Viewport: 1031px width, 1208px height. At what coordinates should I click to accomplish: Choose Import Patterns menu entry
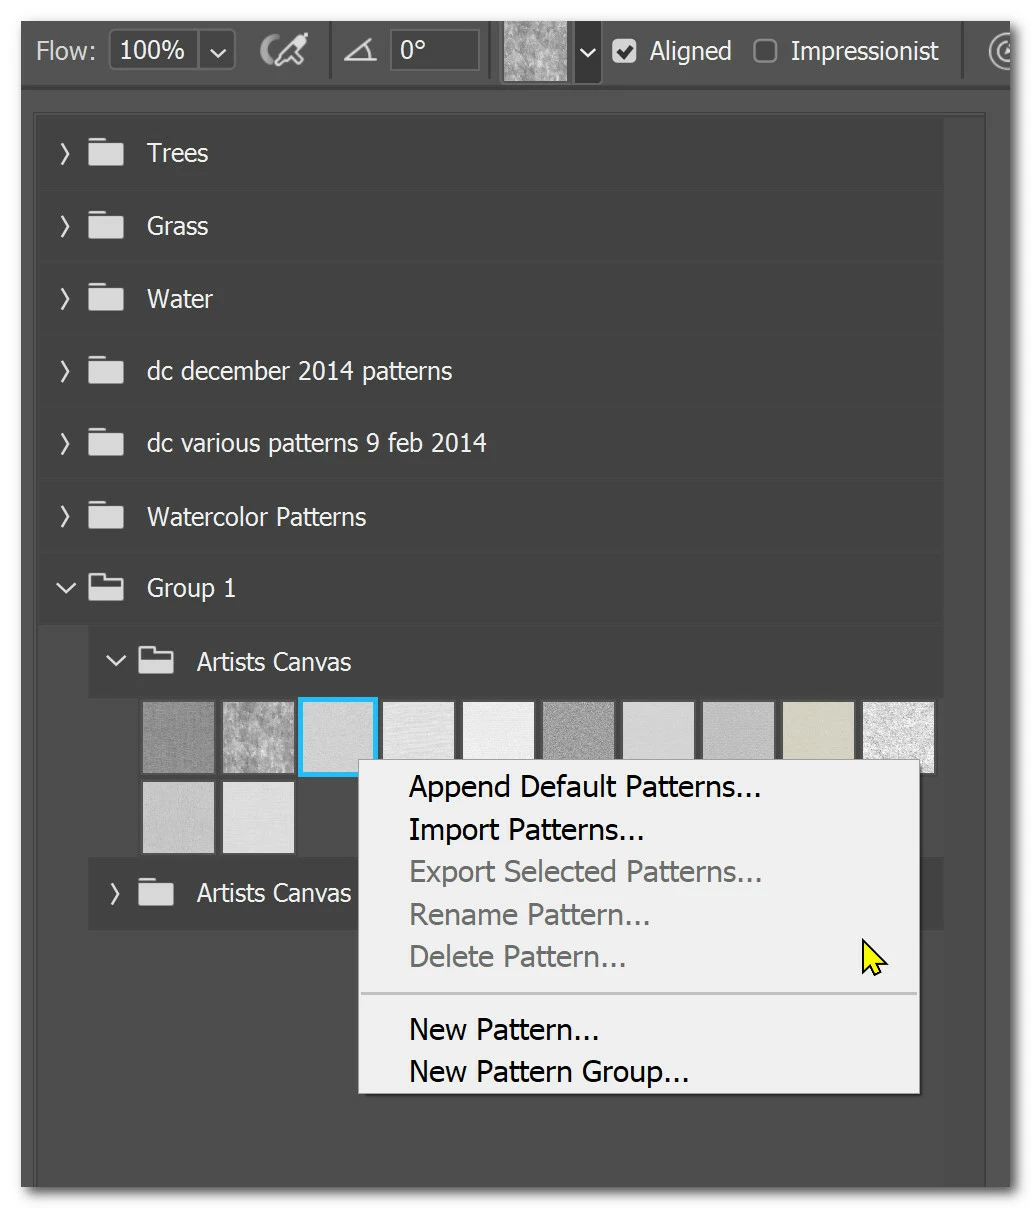coord(526,830)
